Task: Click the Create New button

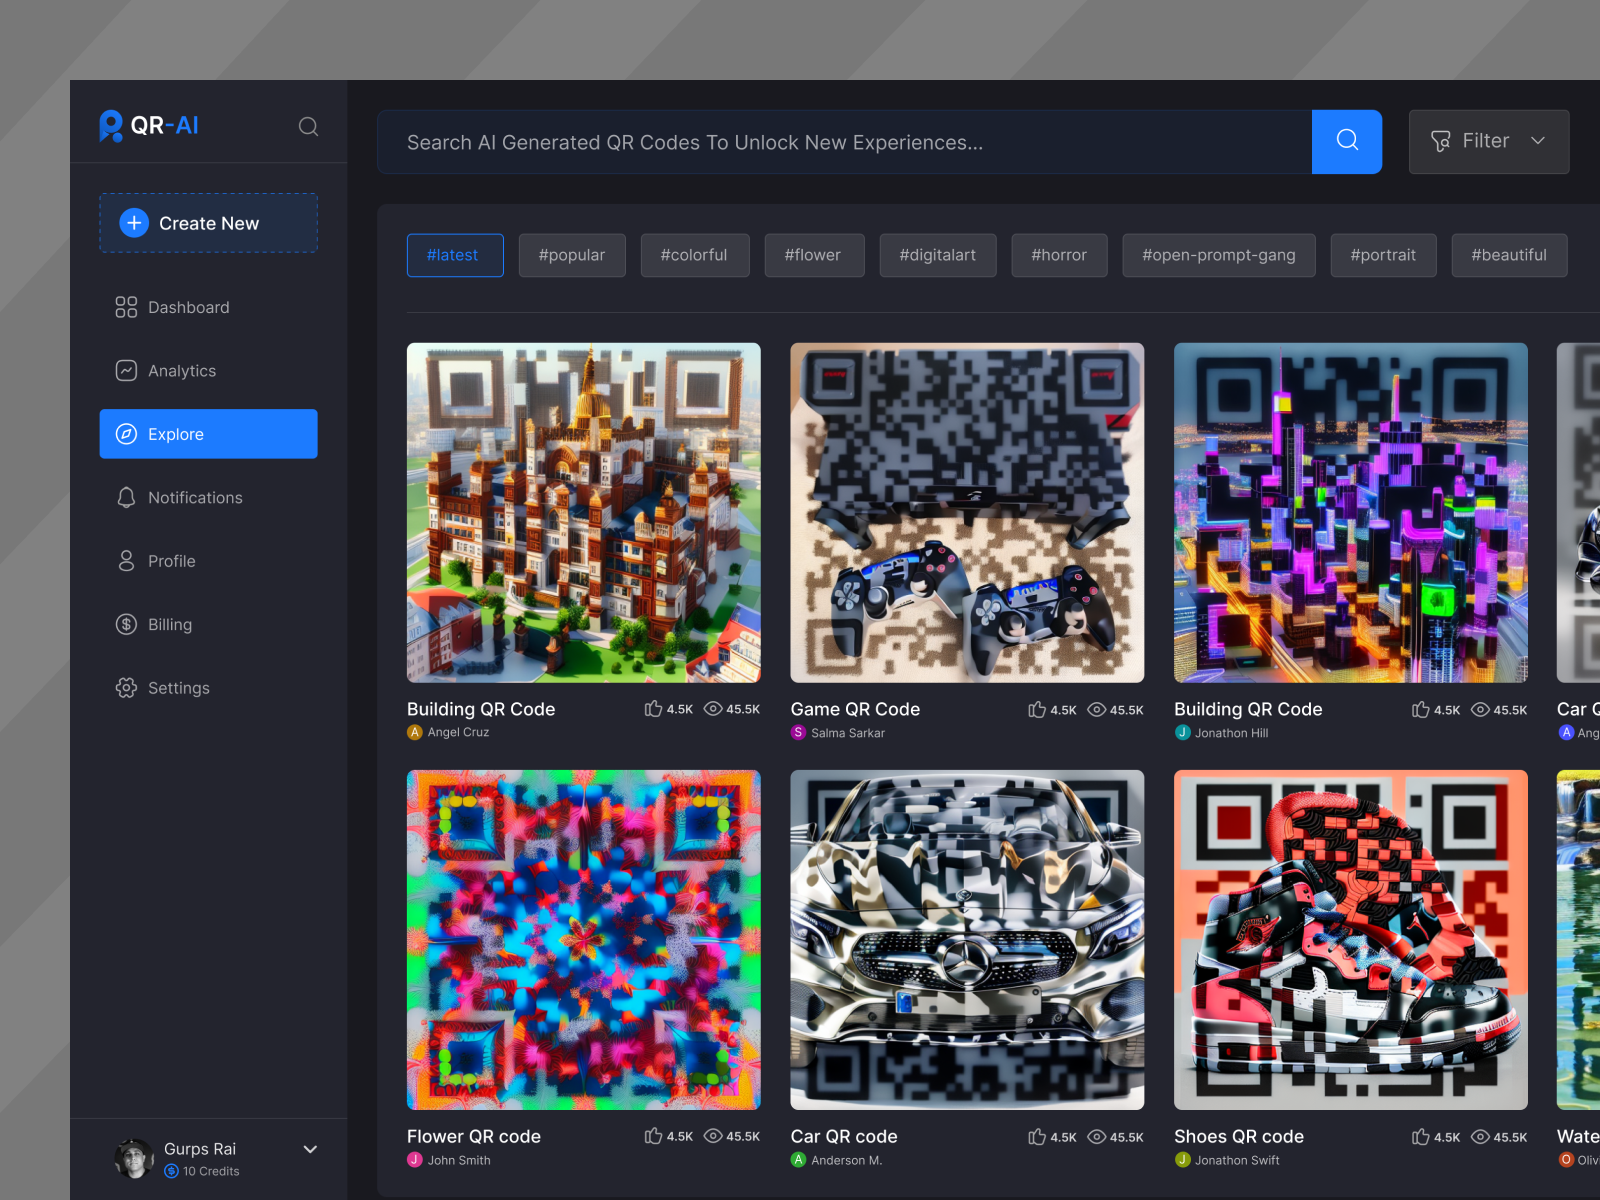Action: click(x=208, y=223)
